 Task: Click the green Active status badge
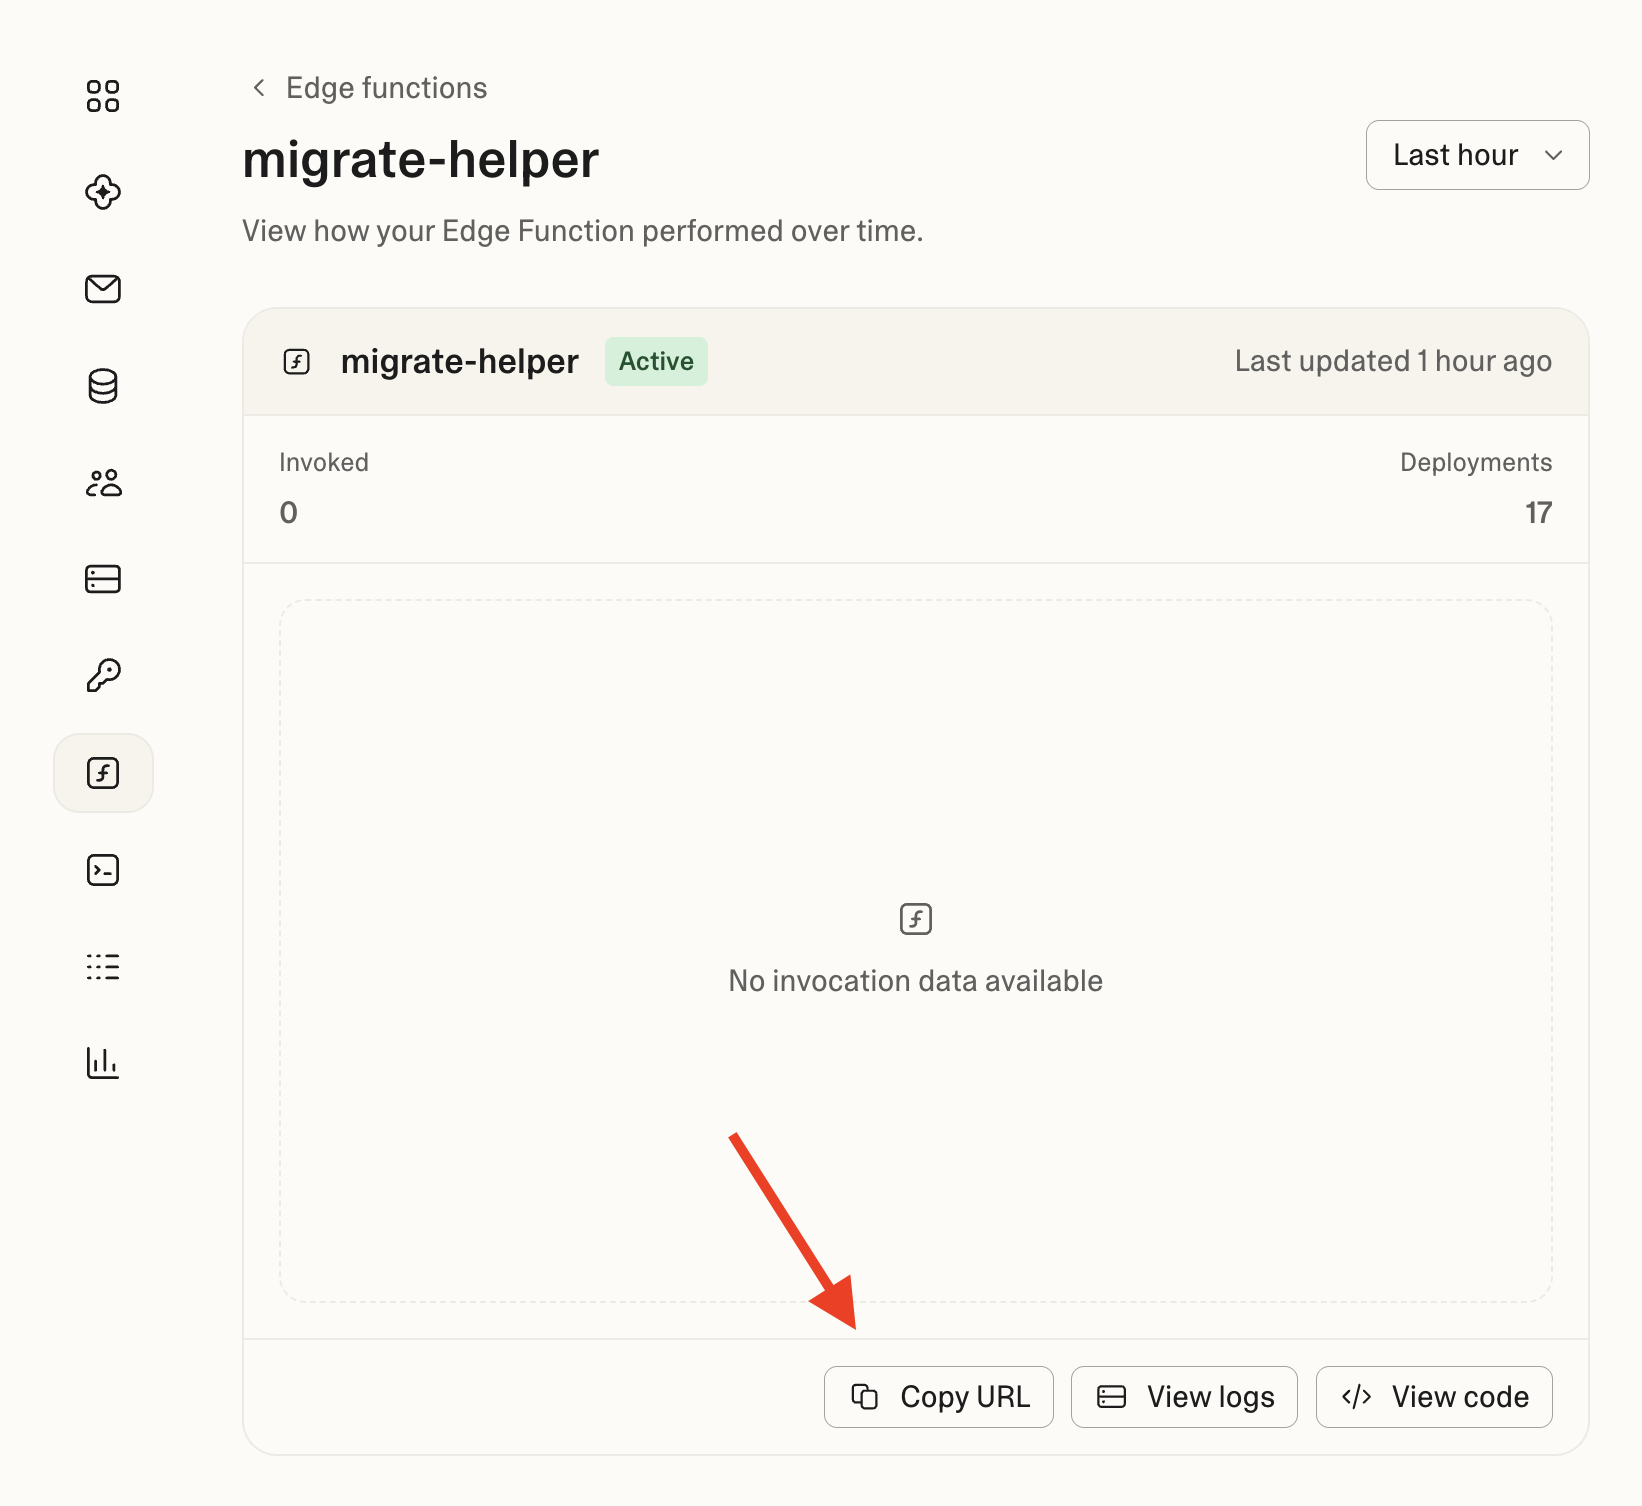click(656, 361)
